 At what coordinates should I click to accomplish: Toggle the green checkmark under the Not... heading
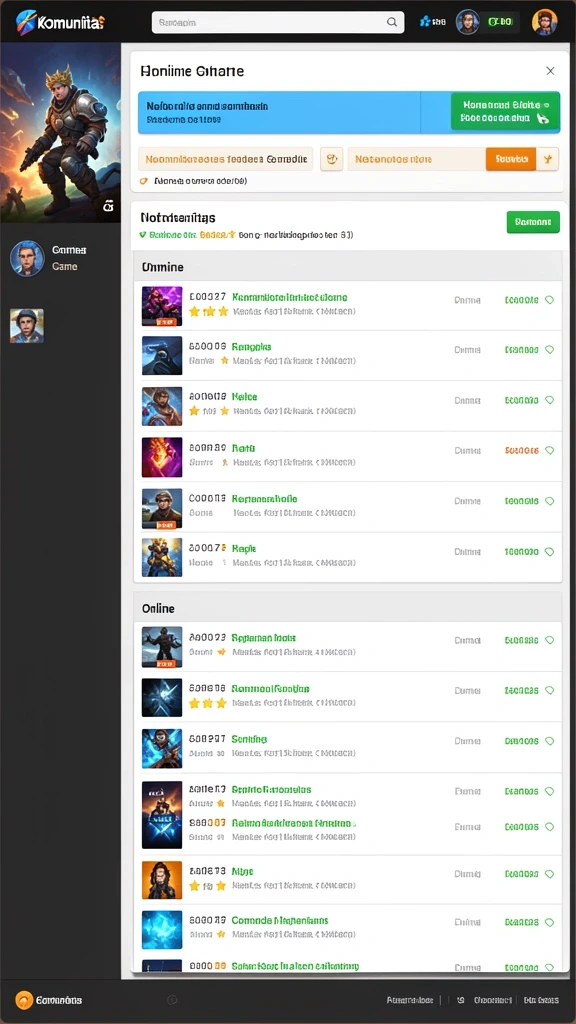click(143, 235)
